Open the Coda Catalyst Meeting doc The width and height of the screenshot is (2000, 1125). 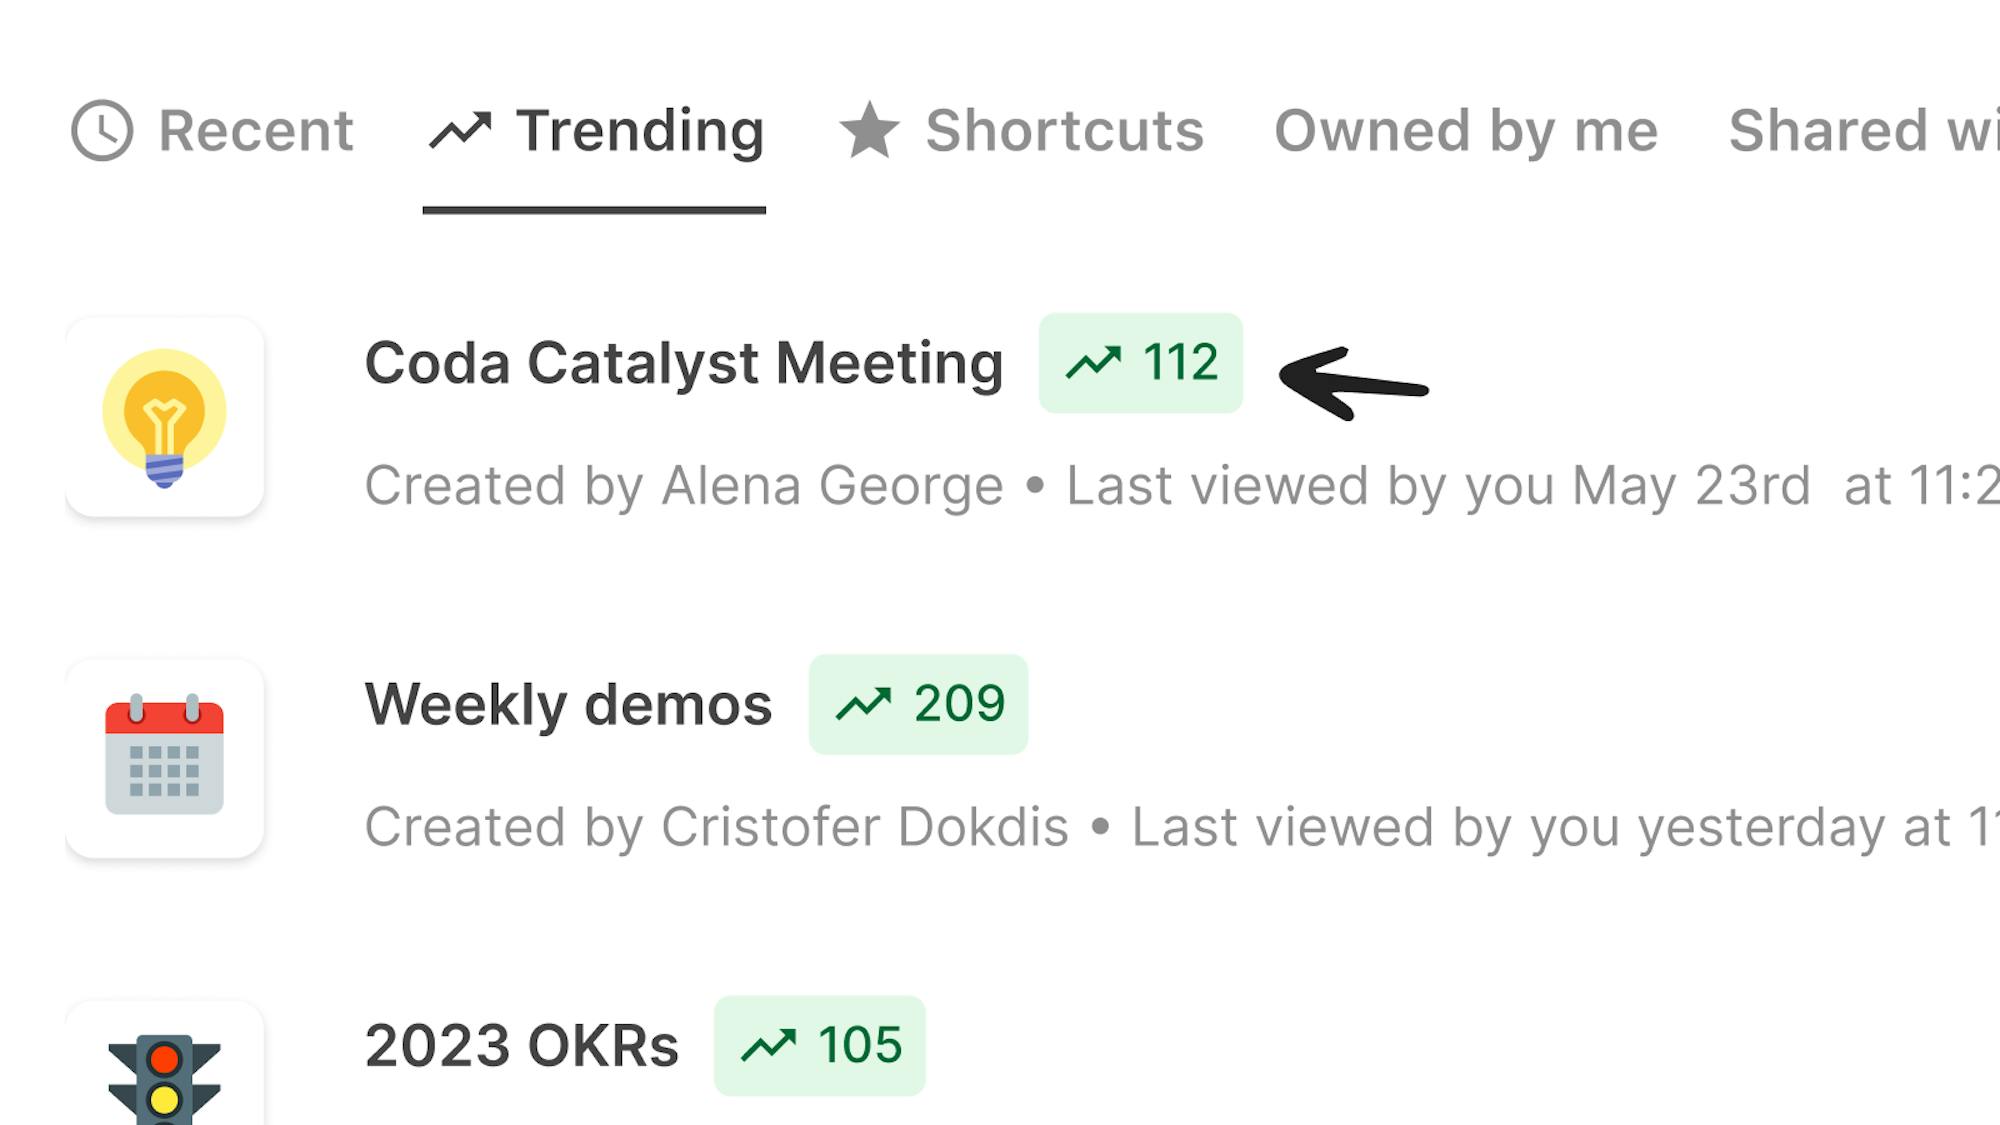coord(683,363)
